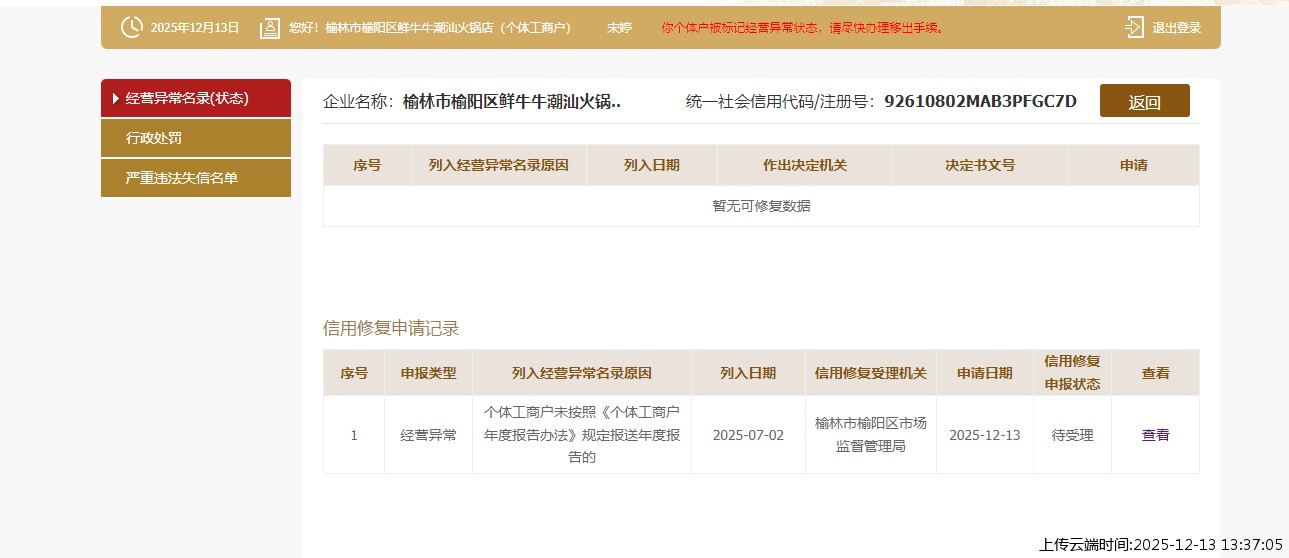Viewport: 1289px width, 558px height.
Task: Click the arrow marker beside 经营异常名录(状态)
Action: (x=116, y=99)
